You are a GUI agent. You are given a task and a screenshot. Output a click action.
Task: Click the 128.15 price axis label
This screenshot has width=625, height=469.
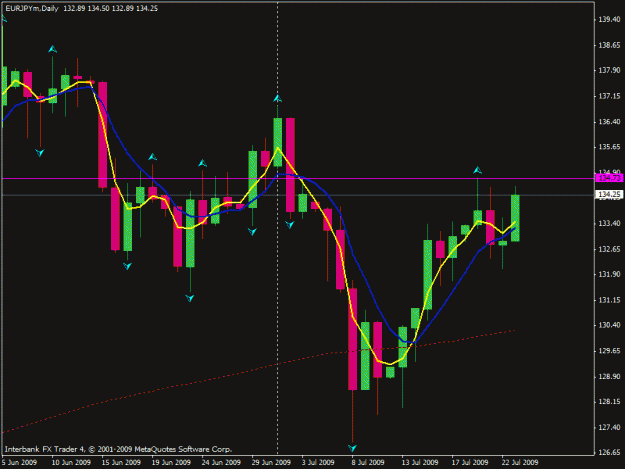(x=609, y=402)
